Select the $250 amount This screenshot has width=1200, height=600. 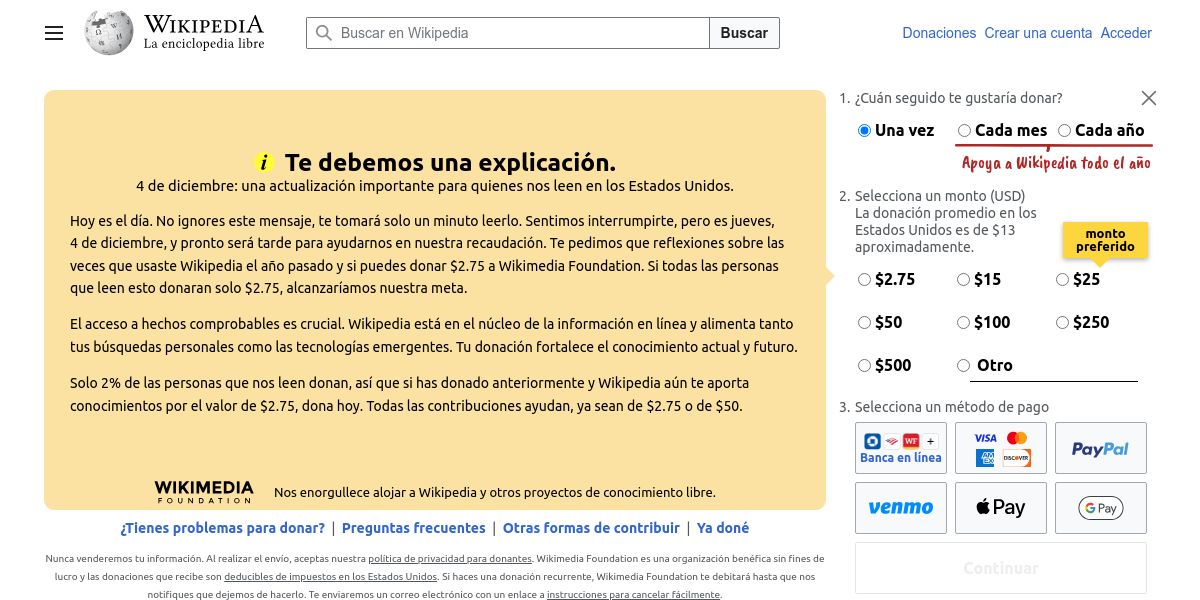point(1063,323)
